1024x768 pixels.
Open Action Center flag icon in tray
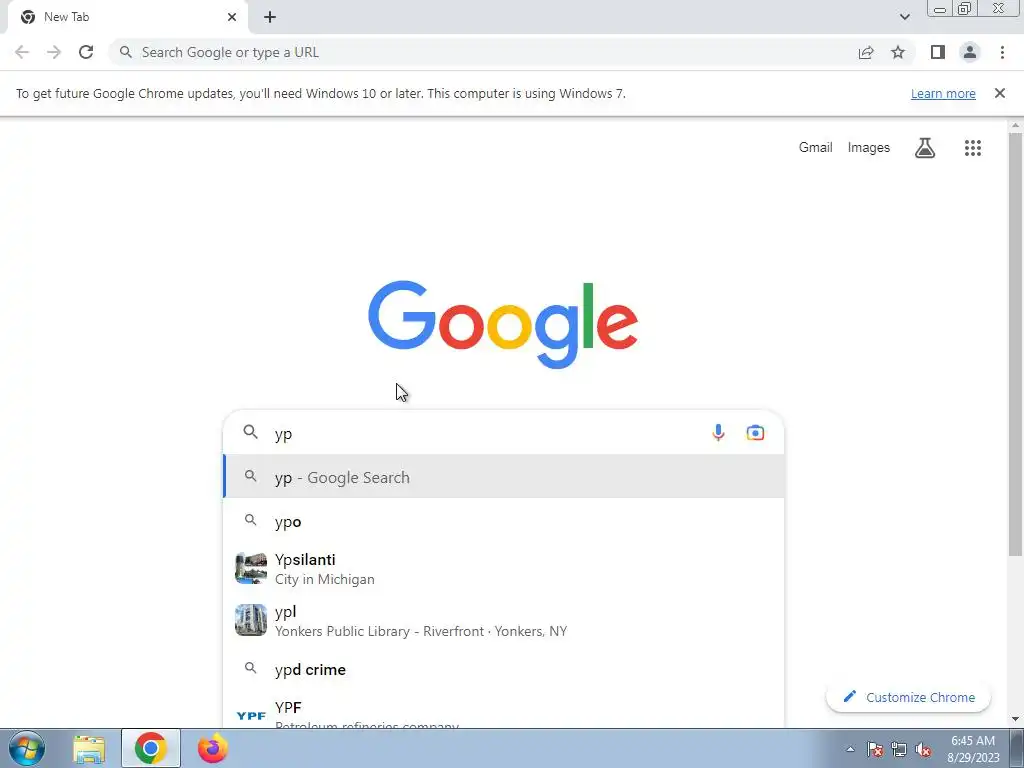(875, 749)
